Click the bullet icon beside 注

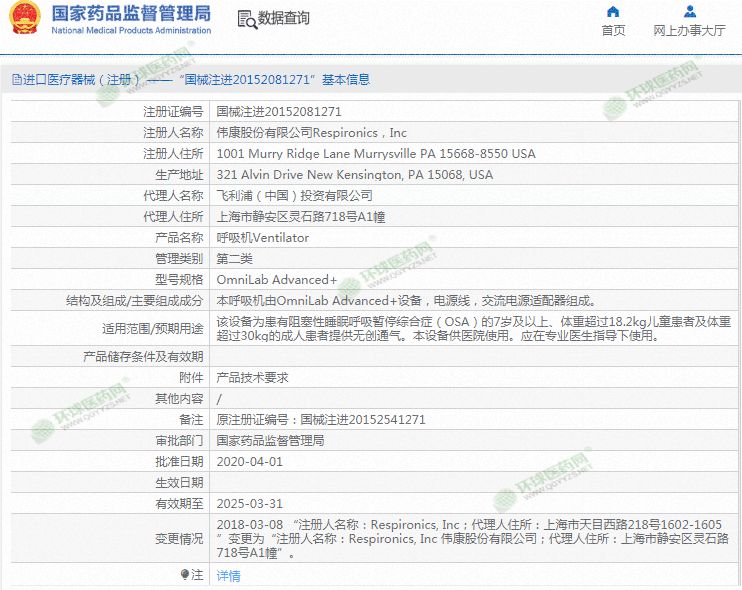tap(184, 575)
